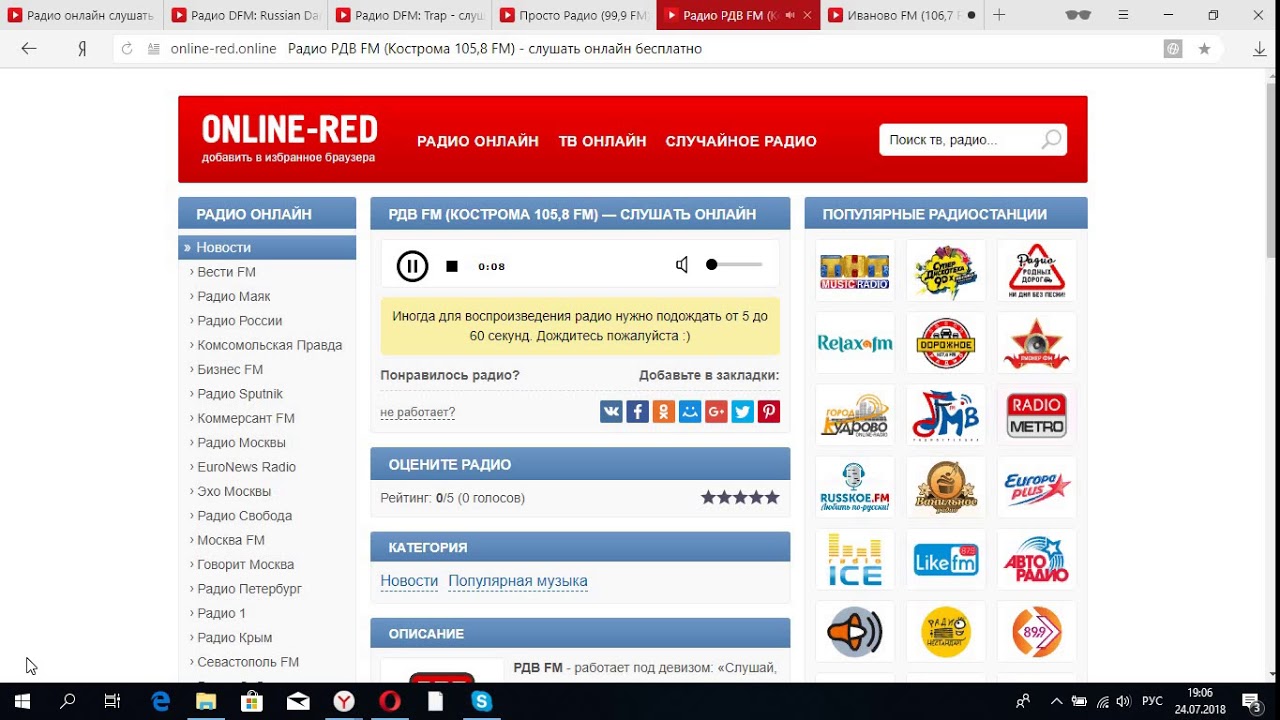Mute the radio player volume

[x=682, y=265]
